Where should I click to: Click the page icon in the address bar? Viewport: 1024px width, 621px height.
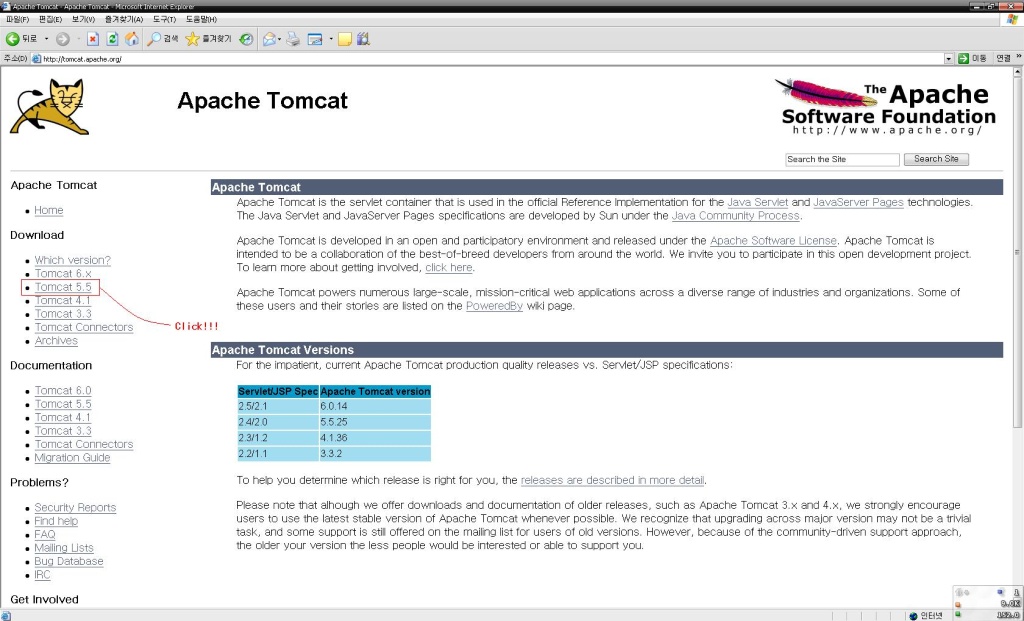pos(37,59)
